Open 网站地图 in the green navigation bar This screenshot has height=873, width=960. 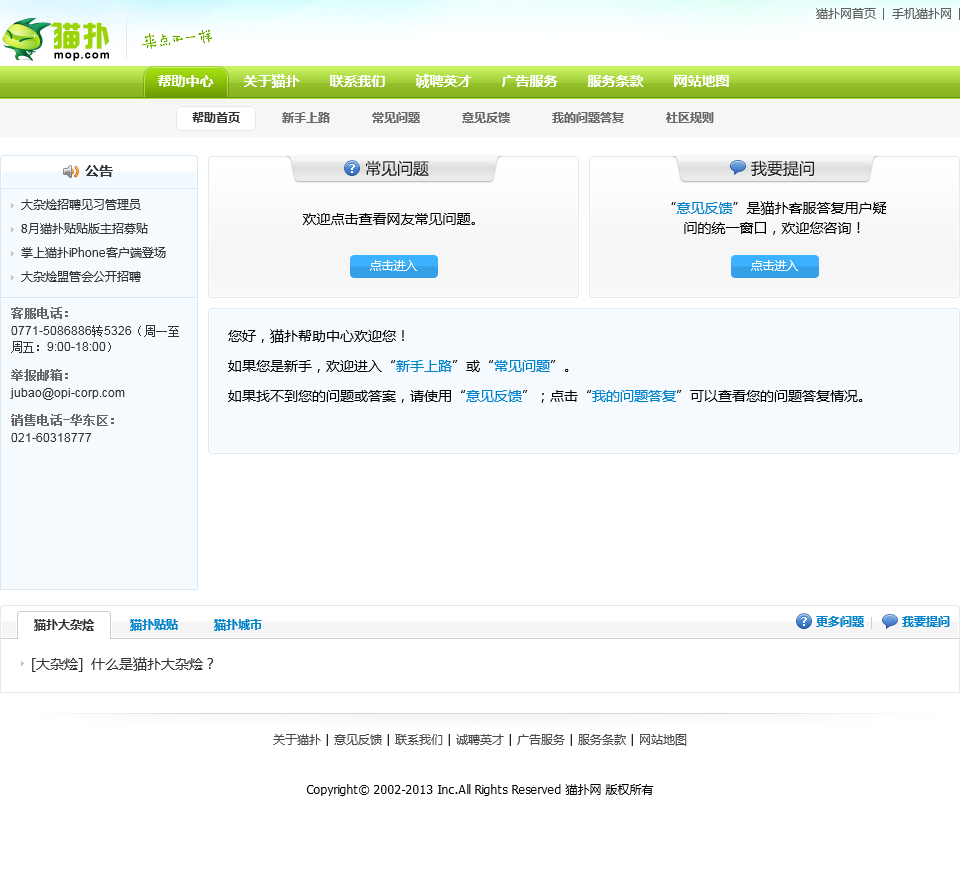click(701, 81)
